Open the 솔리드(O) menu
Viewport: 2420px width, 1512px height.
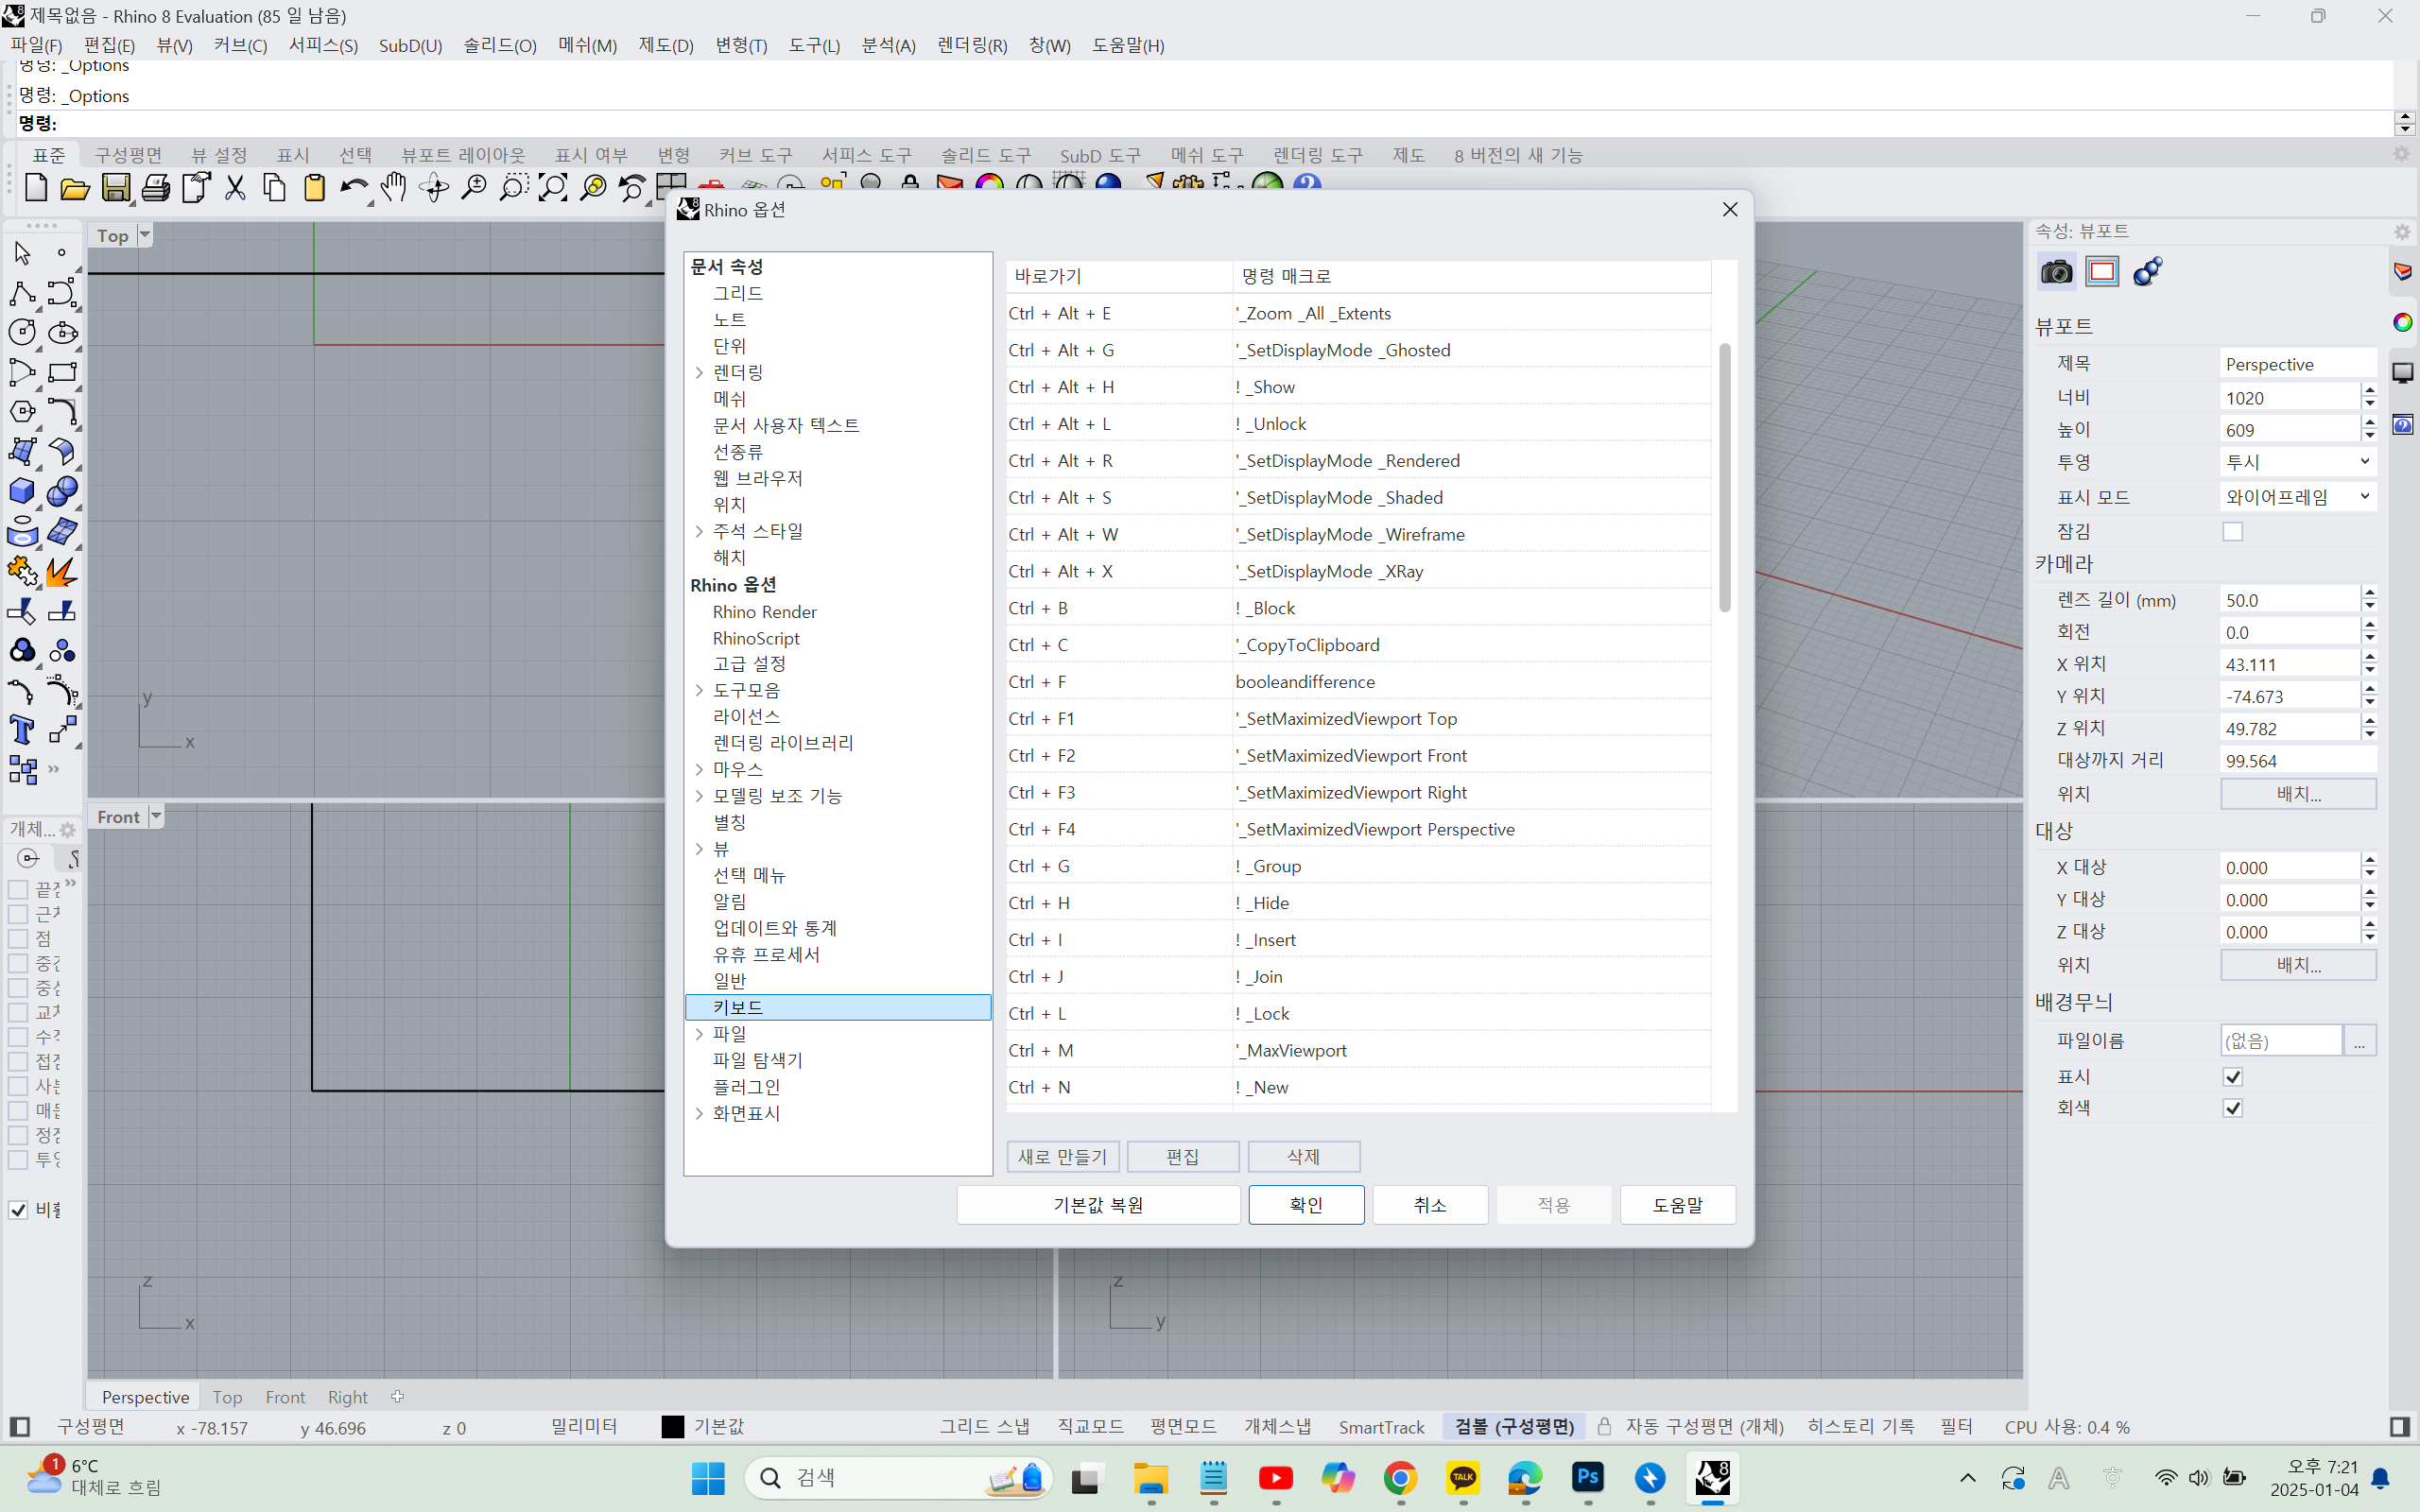point(500,45)
